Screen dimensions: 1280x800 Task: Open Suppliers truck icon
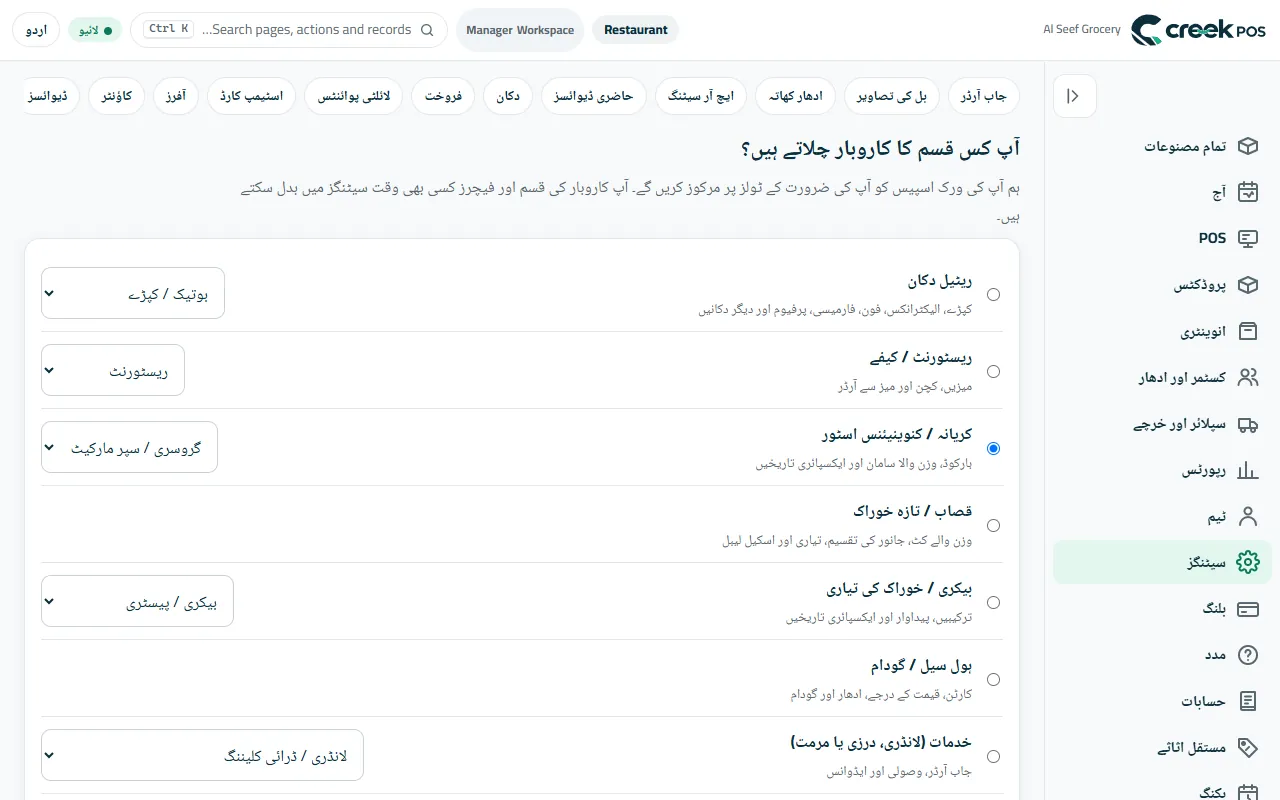pos(1247,424)
